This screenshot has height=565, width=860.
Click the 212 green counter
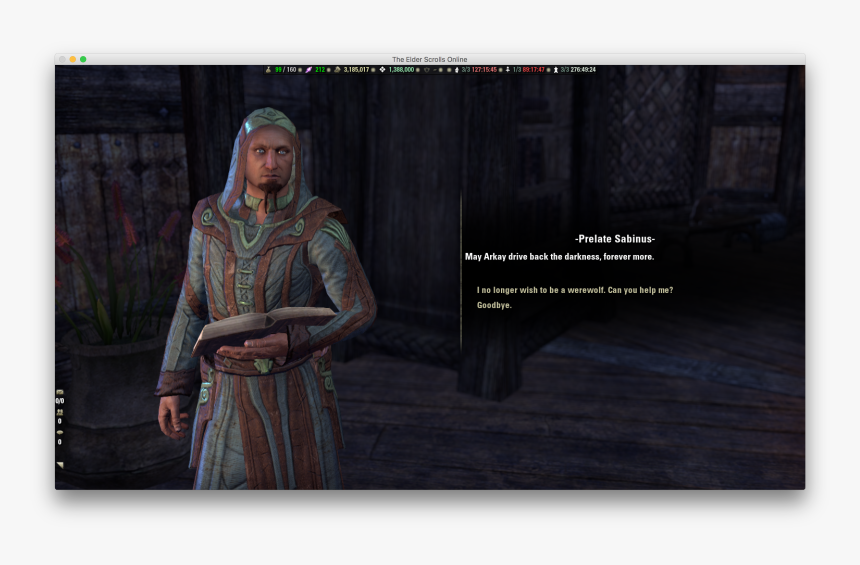tap(320, 70)
